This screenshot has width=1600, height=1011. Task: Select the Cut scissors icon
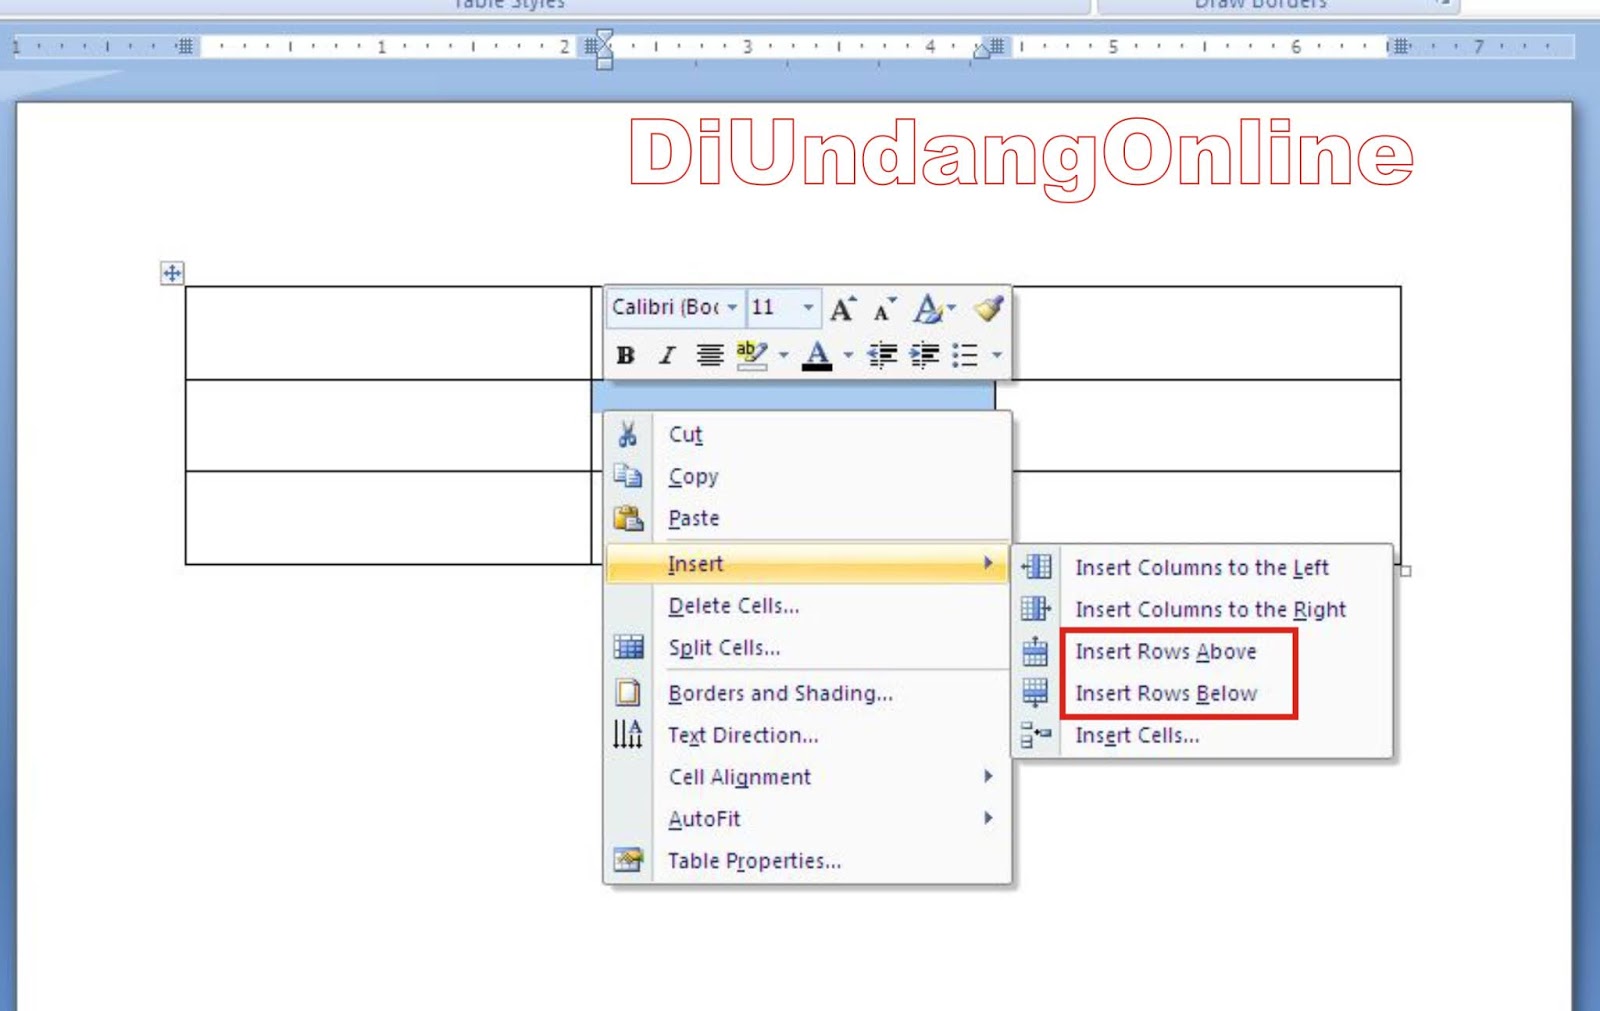(x=628, y=433)
